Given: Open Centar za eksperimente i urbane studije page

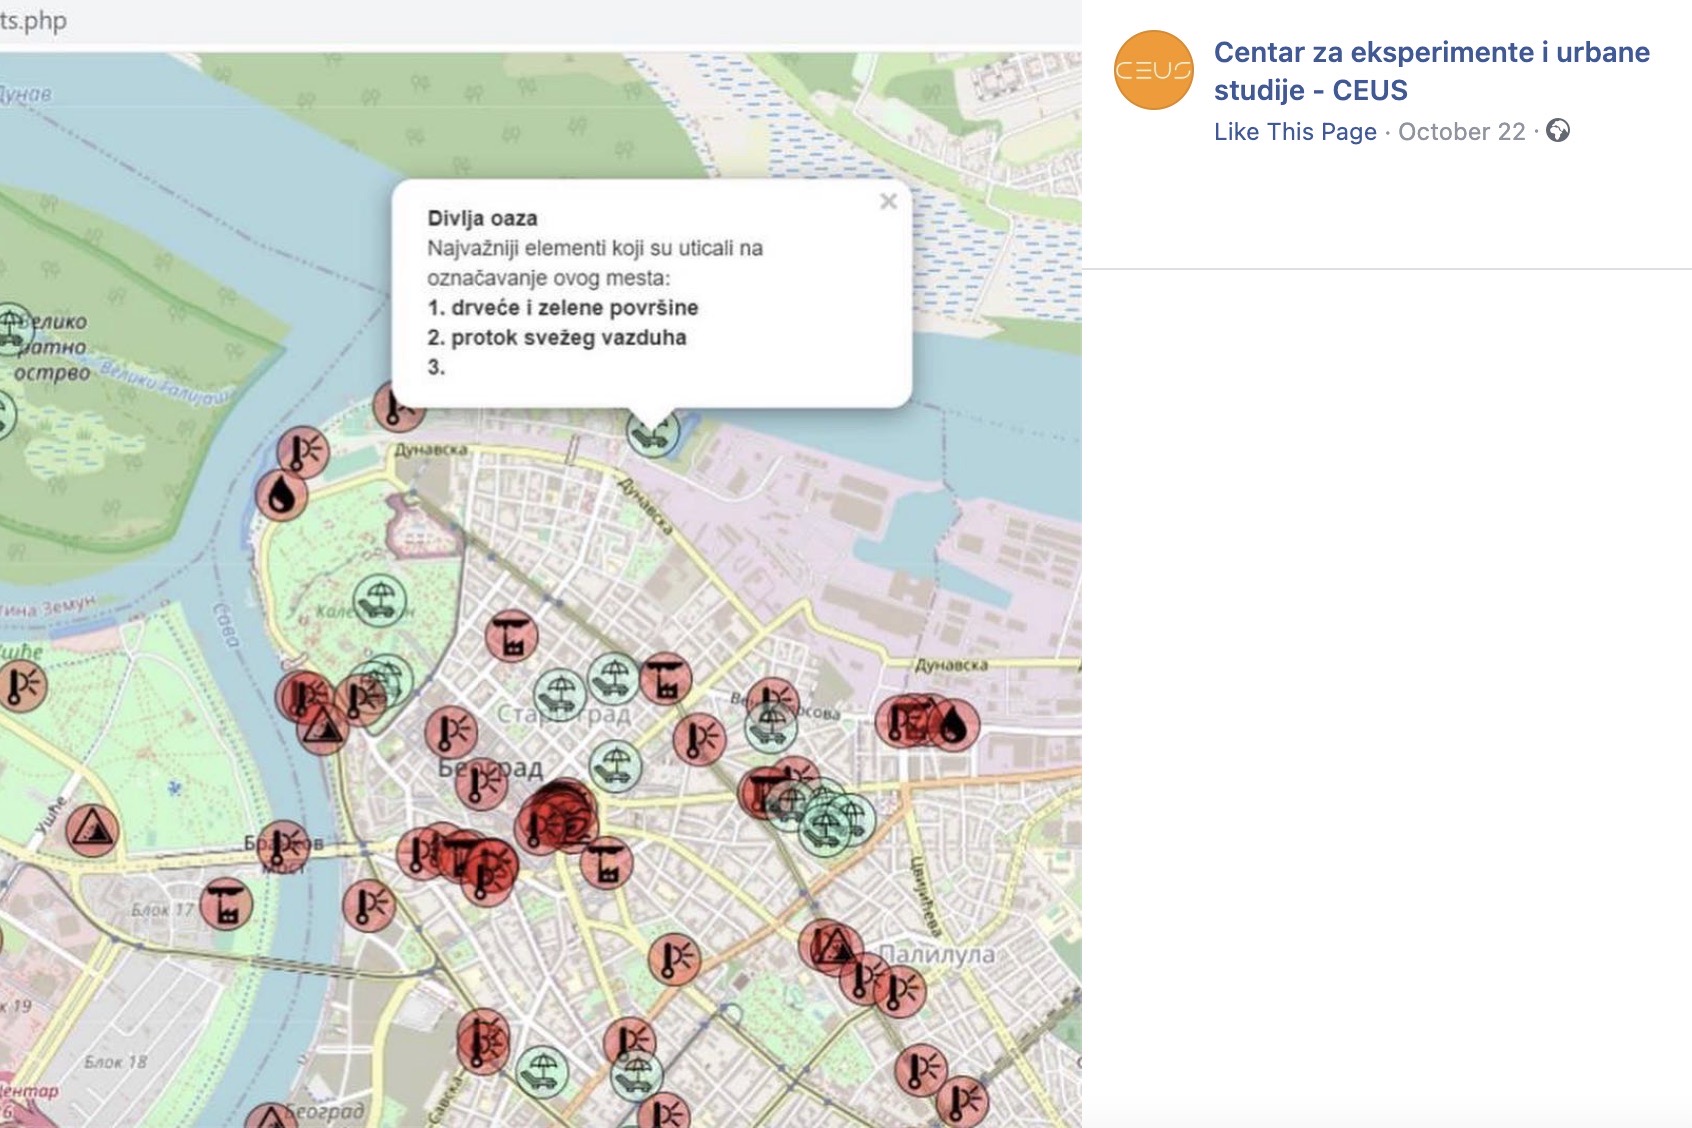Looking at the screenshot, I should pos(1432,71).
